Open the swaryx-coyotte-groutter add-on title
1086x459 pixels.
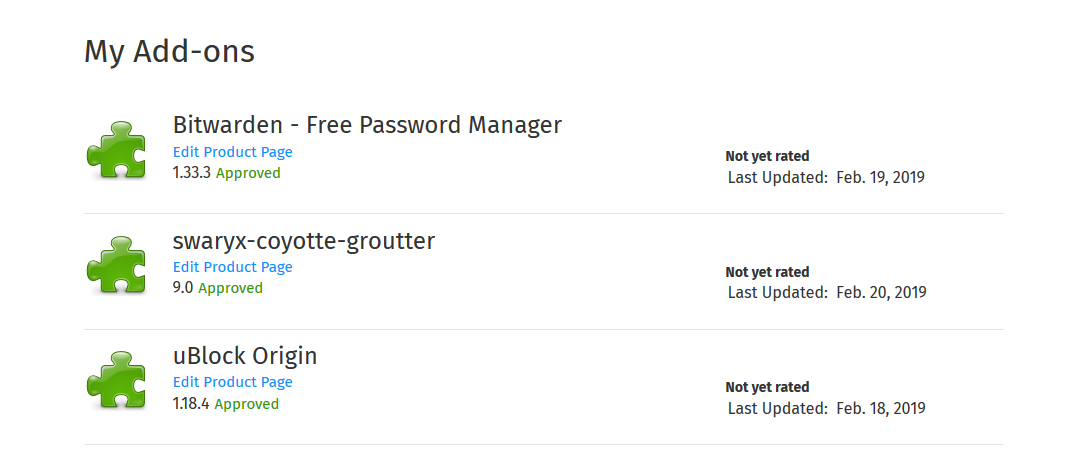304,242
